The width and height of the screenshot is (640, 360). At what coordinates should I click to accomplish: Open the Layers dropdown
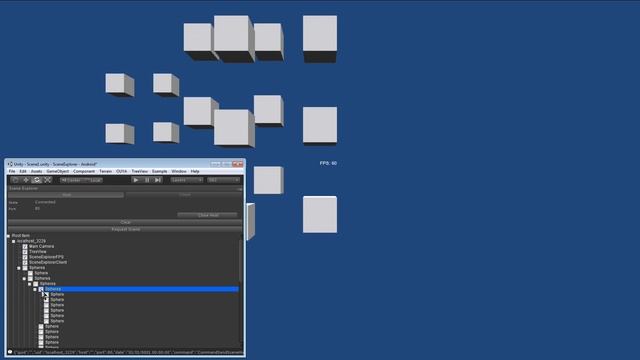click(187, 180)
